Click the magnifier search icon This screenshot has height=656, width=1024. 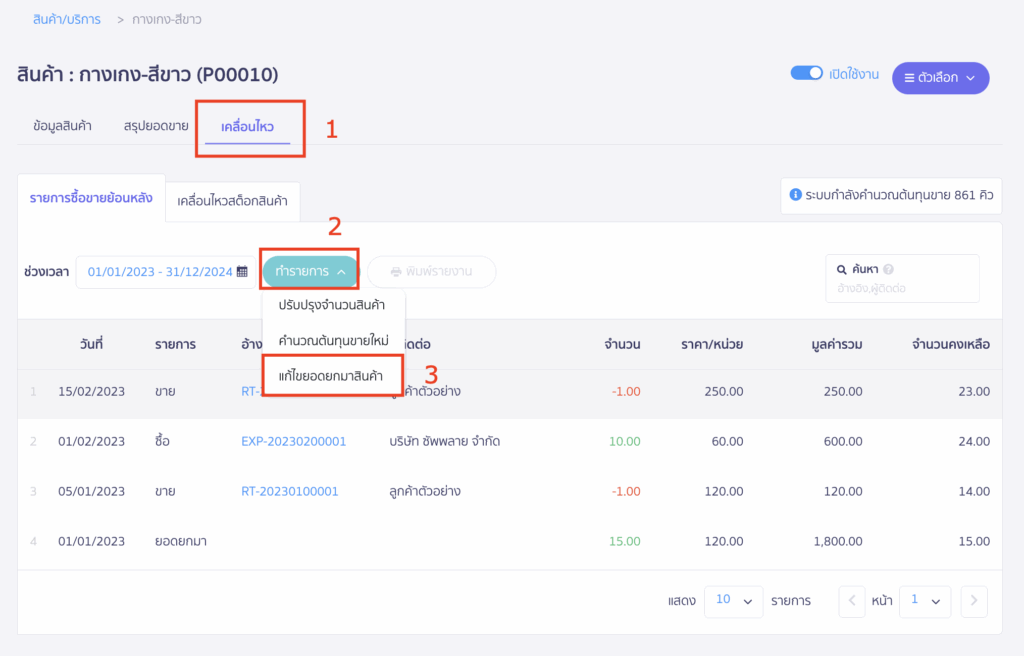(842, 269)
